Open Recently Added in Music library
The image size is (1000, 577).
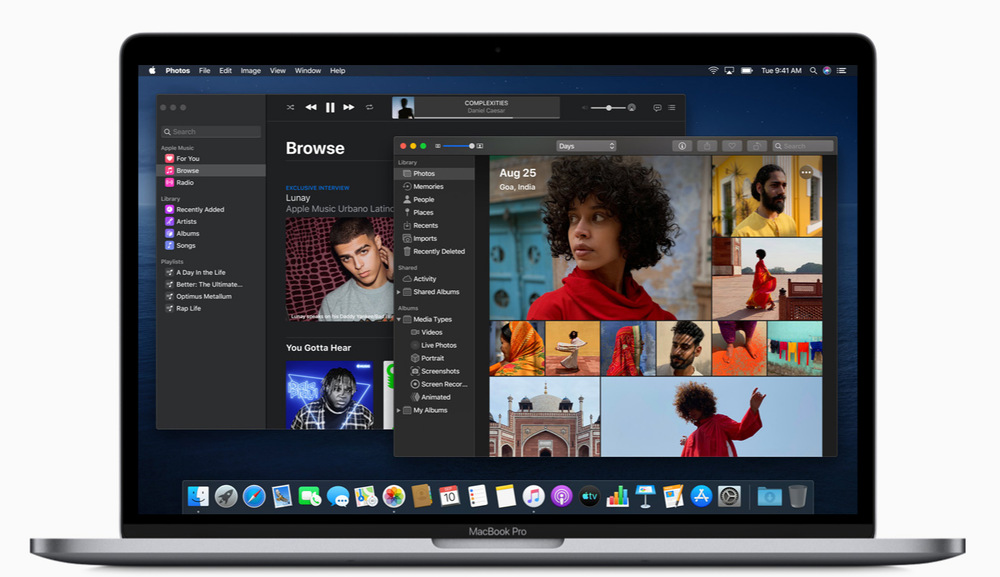click(x=211, y=209)
